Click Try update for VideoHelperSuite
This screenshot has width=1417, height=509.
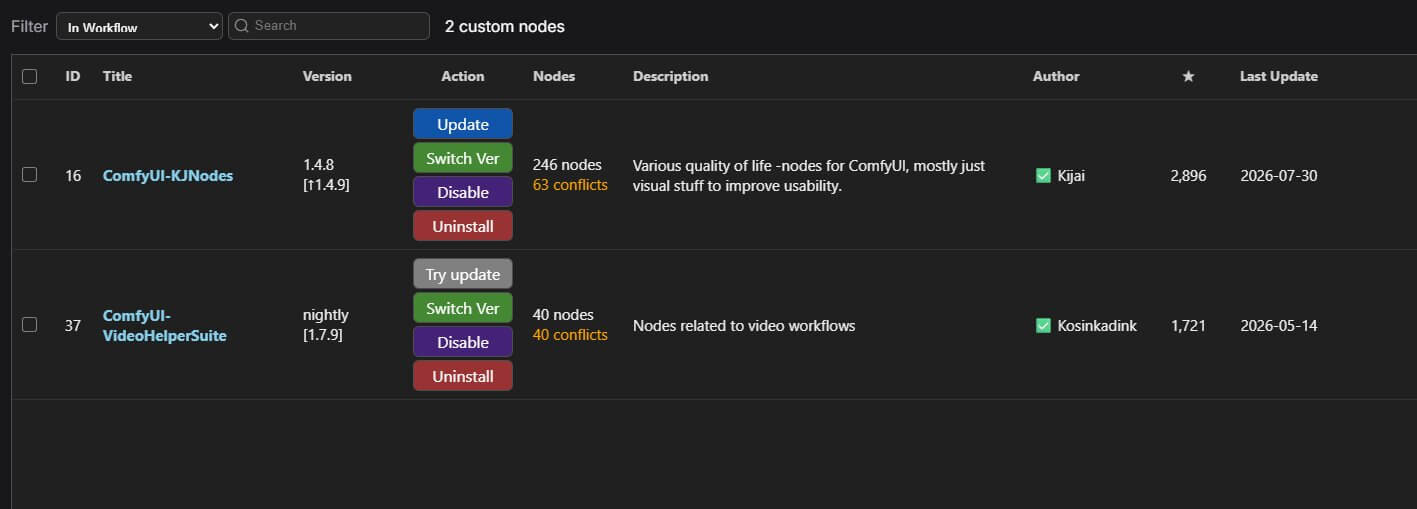tap(463, 274)
